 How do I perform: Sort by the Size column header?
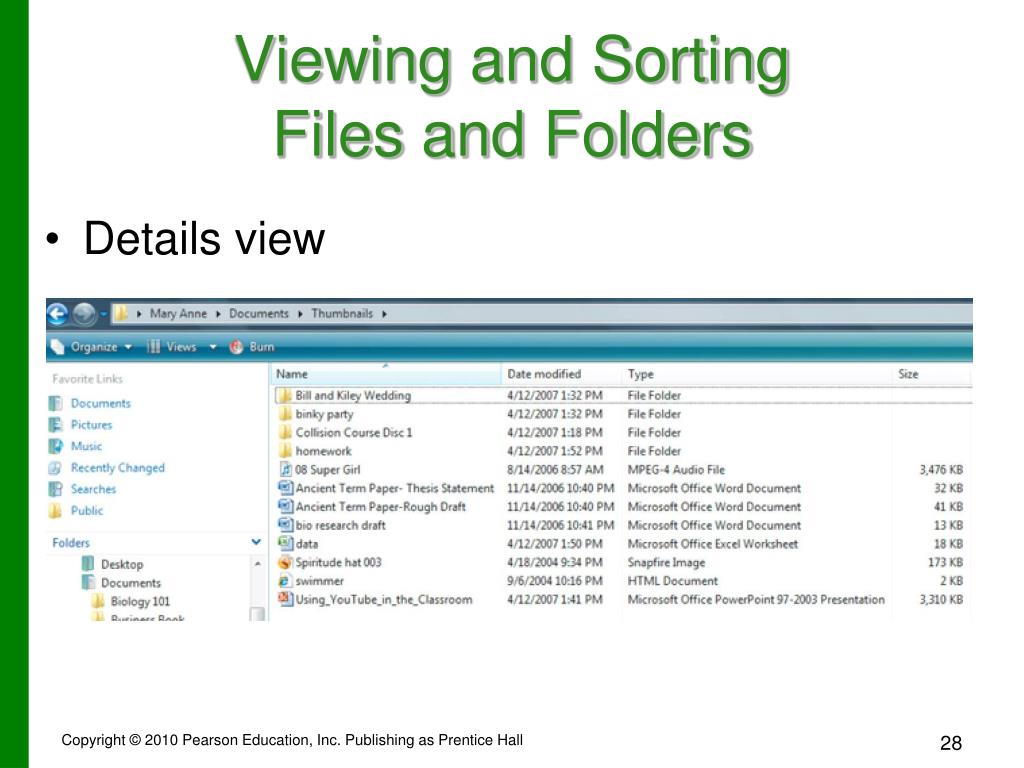click(x=931, y=374)
